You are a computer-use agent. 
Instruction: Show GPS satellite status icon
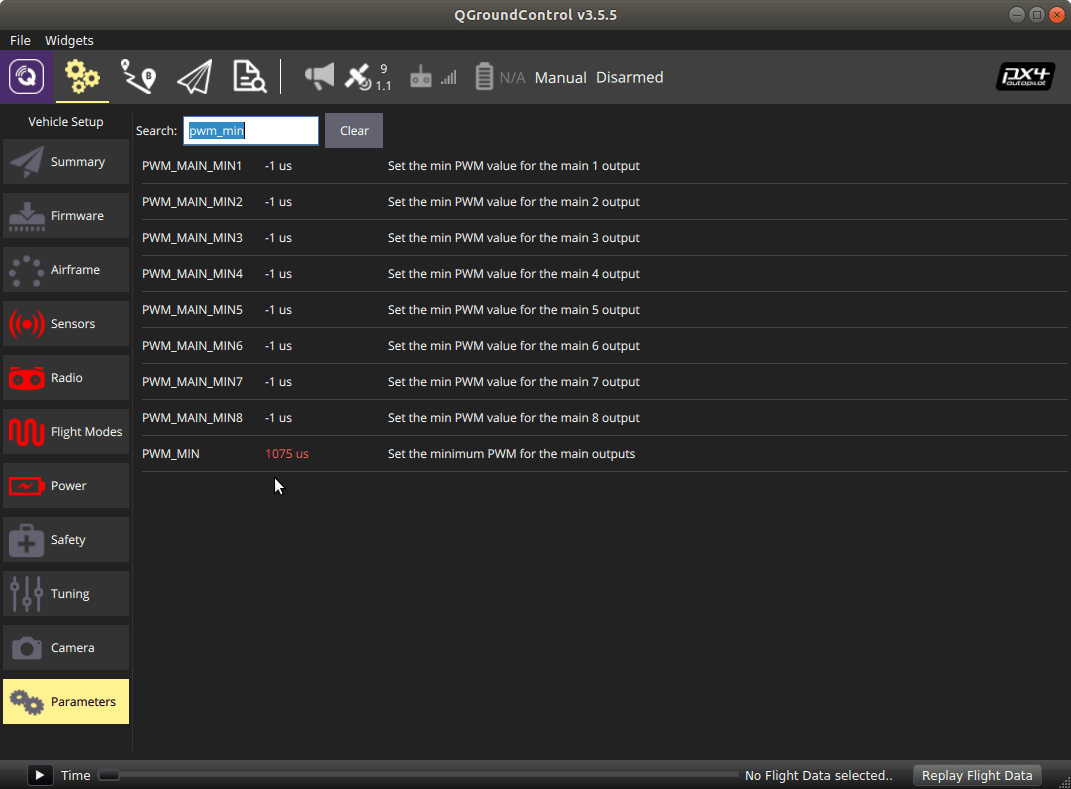357,77
